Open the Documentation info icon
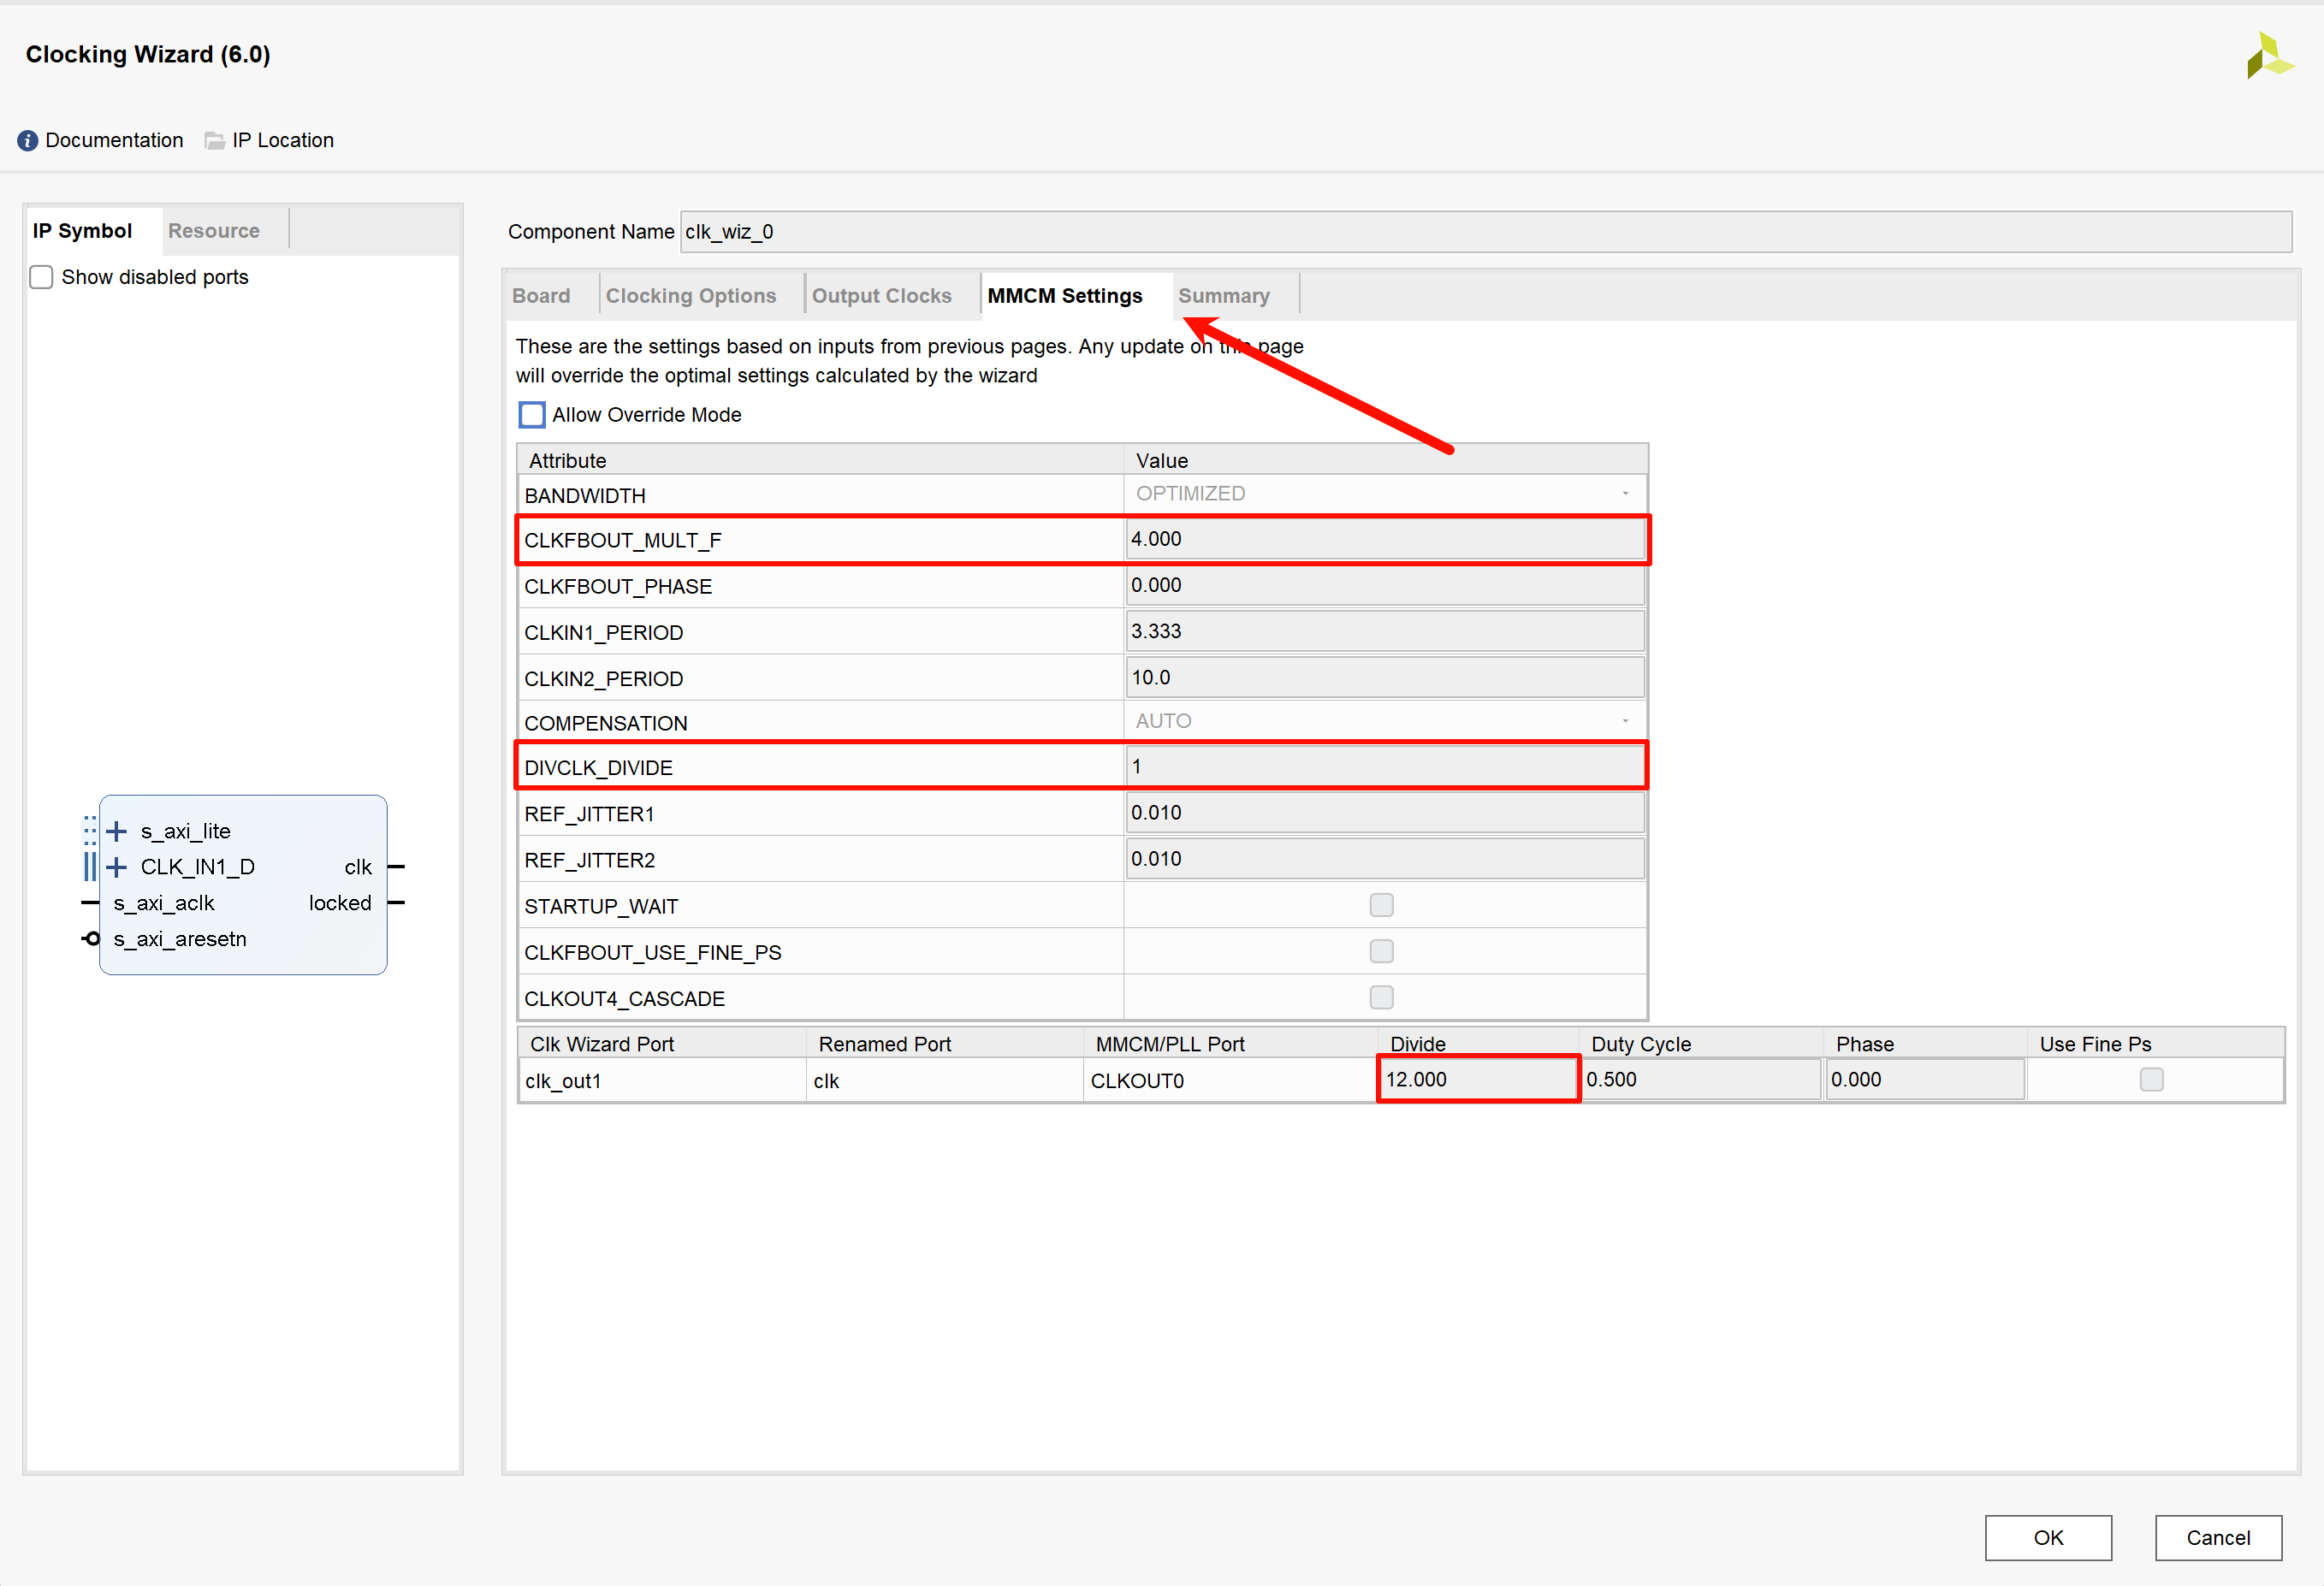Screen dimensions: 2324x1586 coord(28,141)
